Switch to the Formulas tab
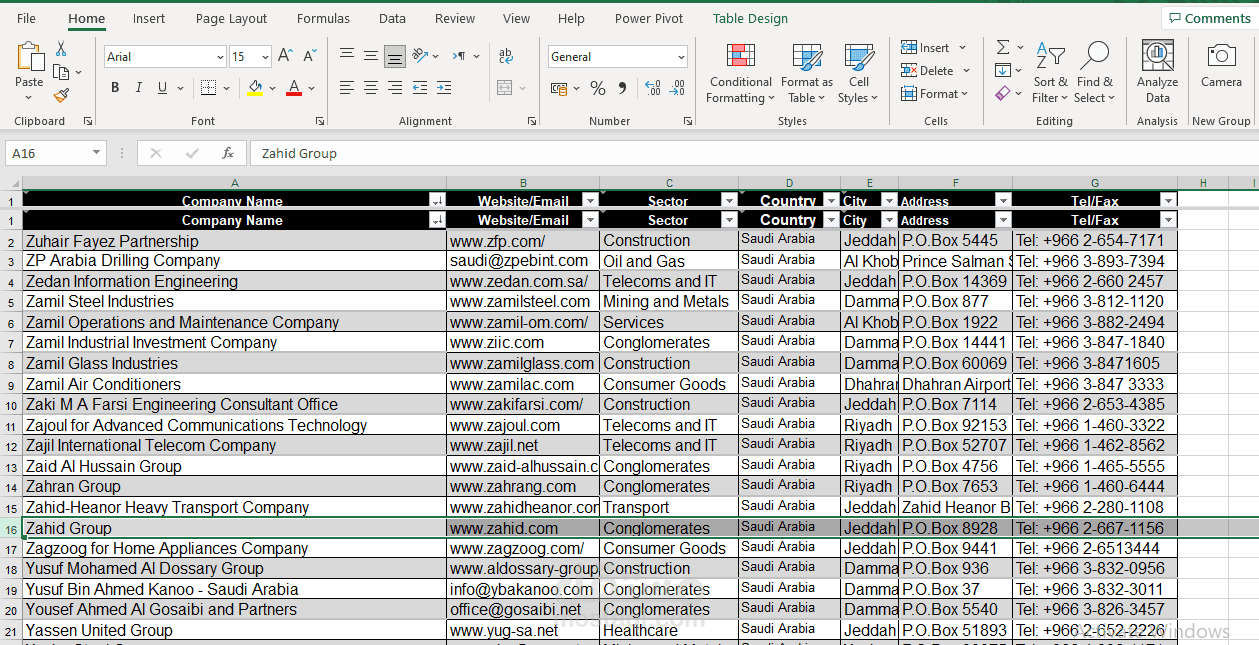This screenshot has height=645, width=1259. pyautogui.click(x=323, y=18)
